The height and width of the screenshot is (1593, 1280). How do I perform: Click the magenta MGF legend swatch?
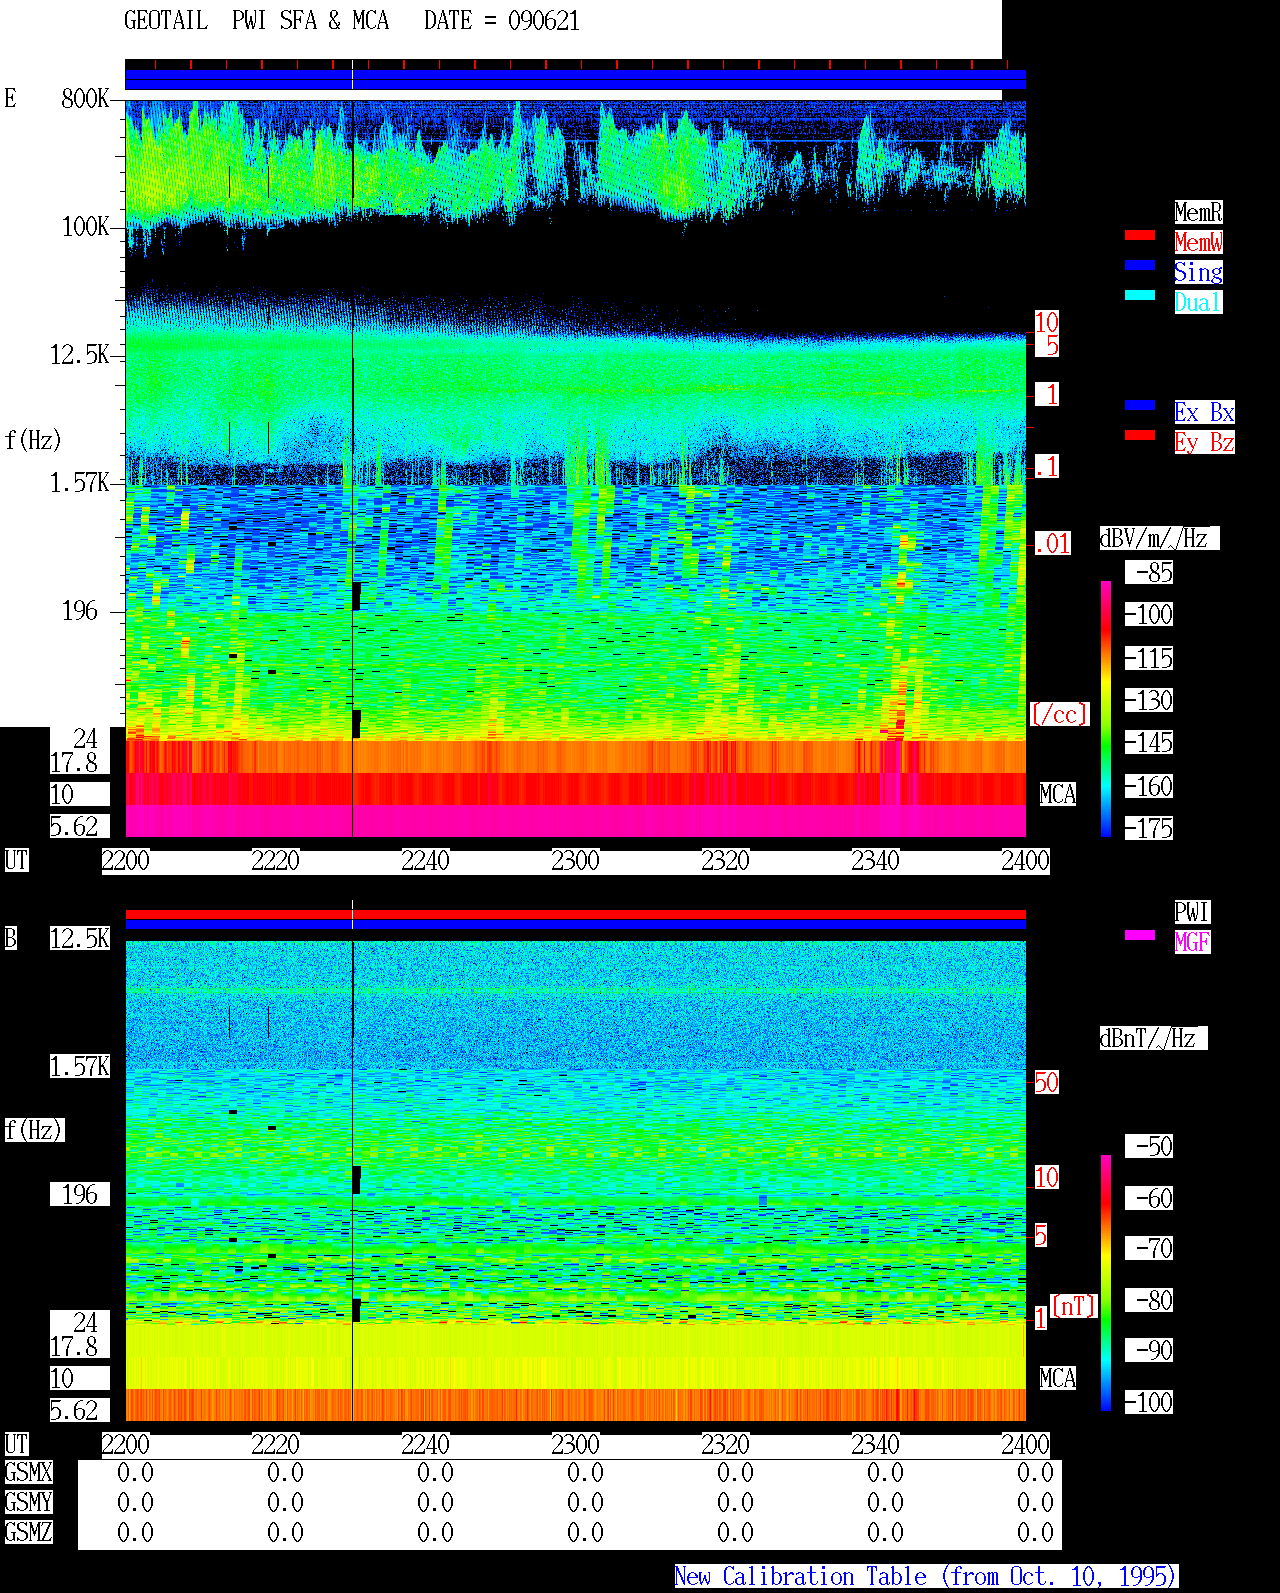tap(1140, 935)
